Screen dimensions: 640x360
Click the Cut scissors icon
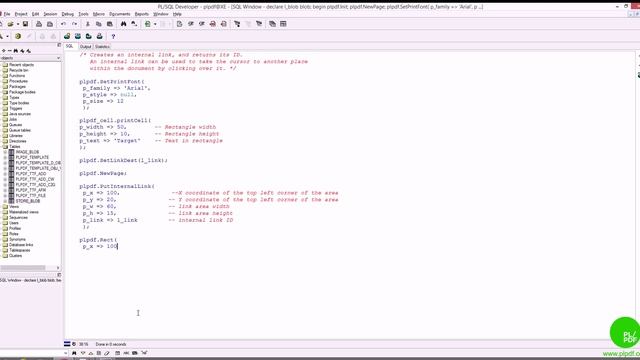point(87,24)
